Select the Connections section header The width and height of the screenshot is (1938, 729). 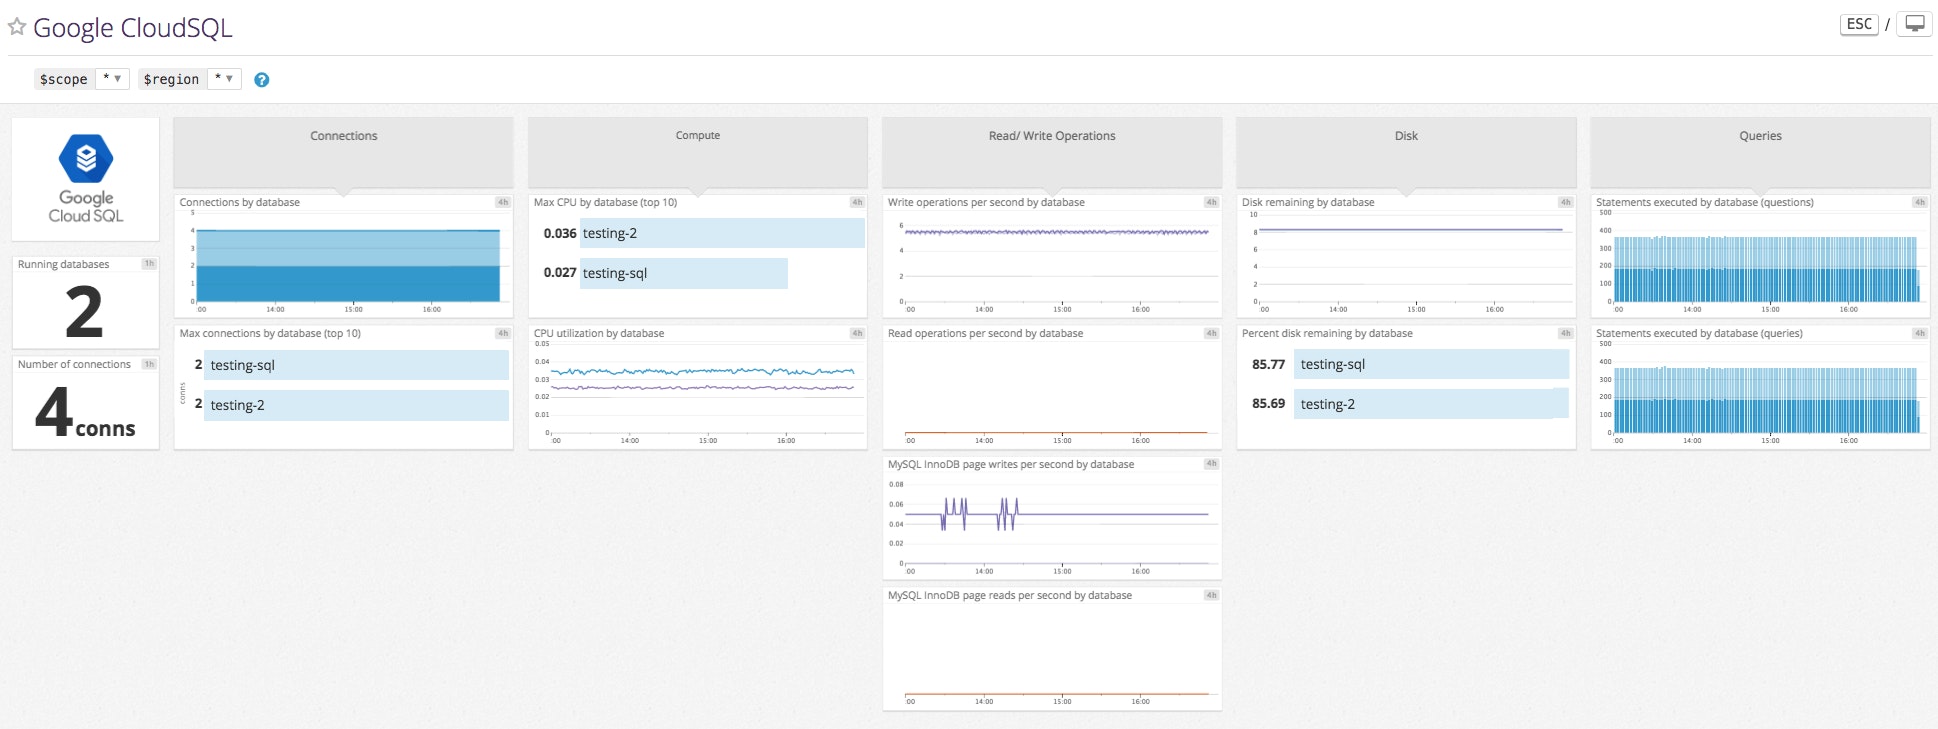[x=343, y=136]
